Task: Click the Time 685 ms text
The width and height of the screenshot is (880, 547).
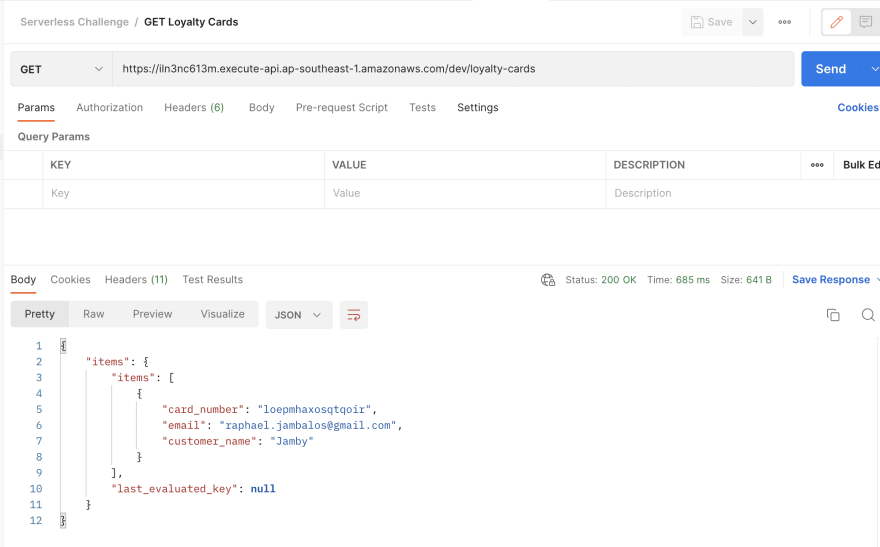Action: [679, 279]
